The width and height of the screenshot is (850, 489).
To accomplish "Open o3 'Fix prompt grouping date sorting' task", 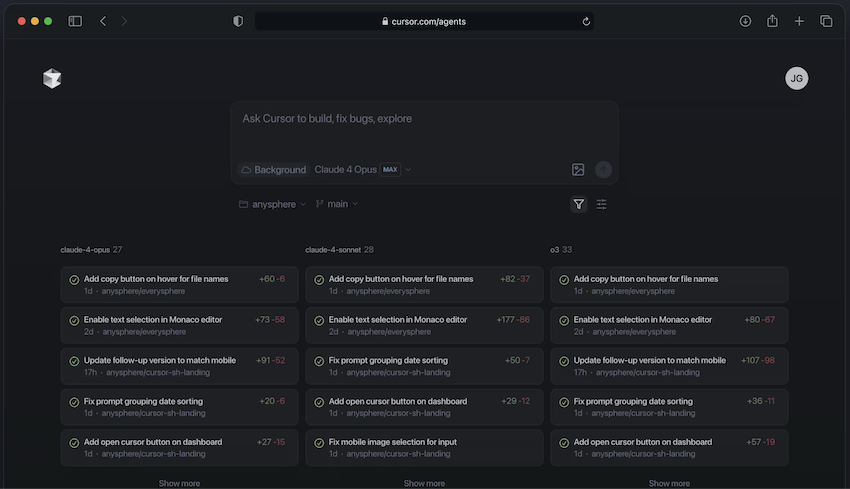I will (x=669, y=407).
